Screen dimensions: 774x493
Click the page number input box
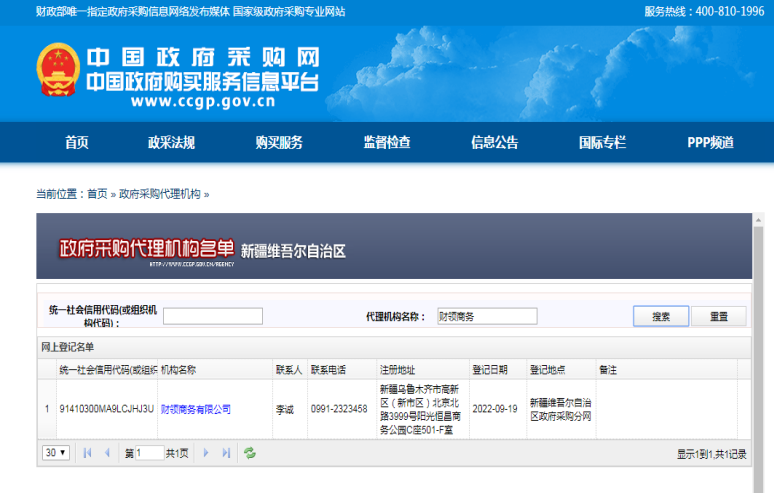[149, 453]
